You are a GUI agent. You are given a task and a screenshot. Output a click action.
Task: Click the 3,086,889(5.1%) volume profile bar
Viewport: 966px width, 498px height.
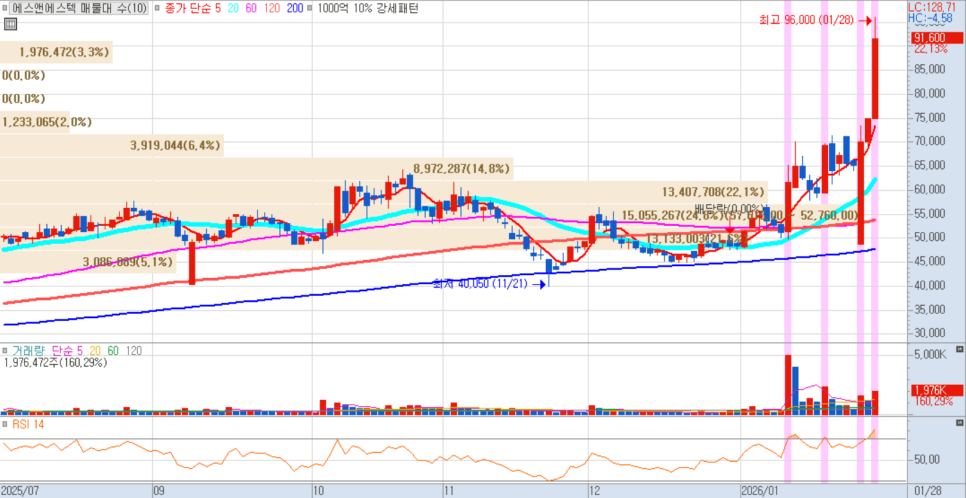click(88, 262)
